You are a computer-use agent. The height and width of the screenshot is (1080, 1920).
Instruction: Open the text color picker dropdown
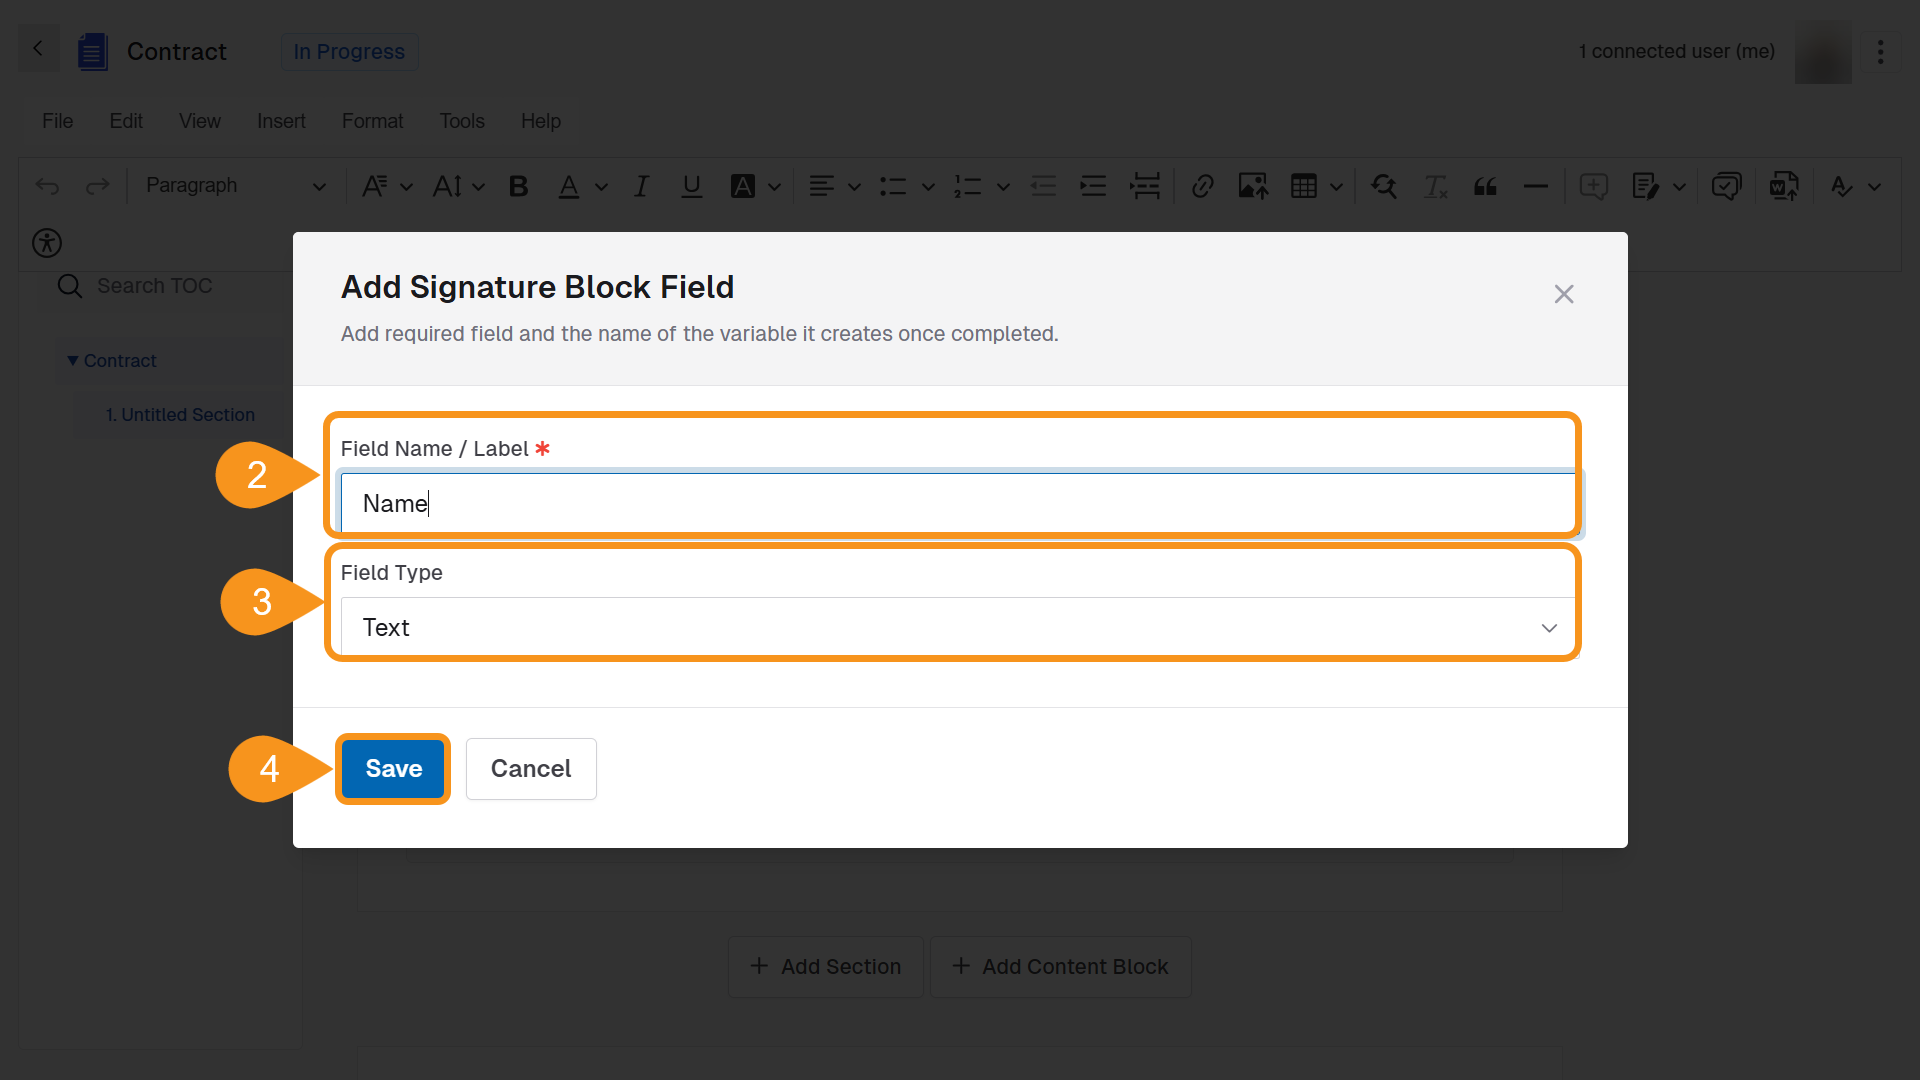(x=601, y=186)
